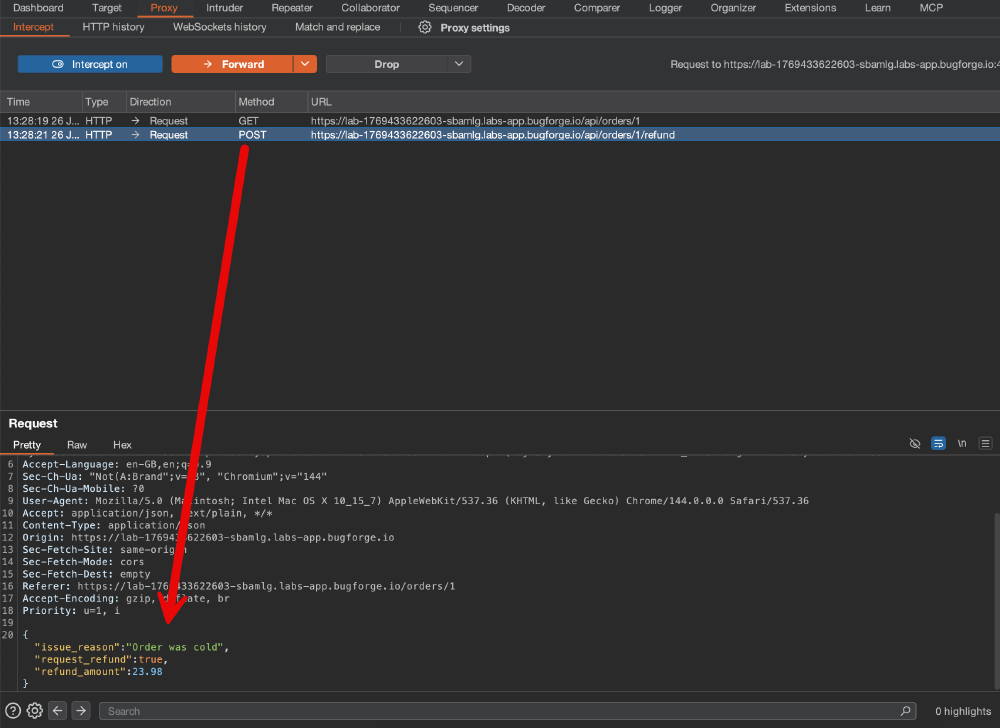Click the help question mark icon
The height and width of the screenshot is (728, 1000).
point(13,711)
